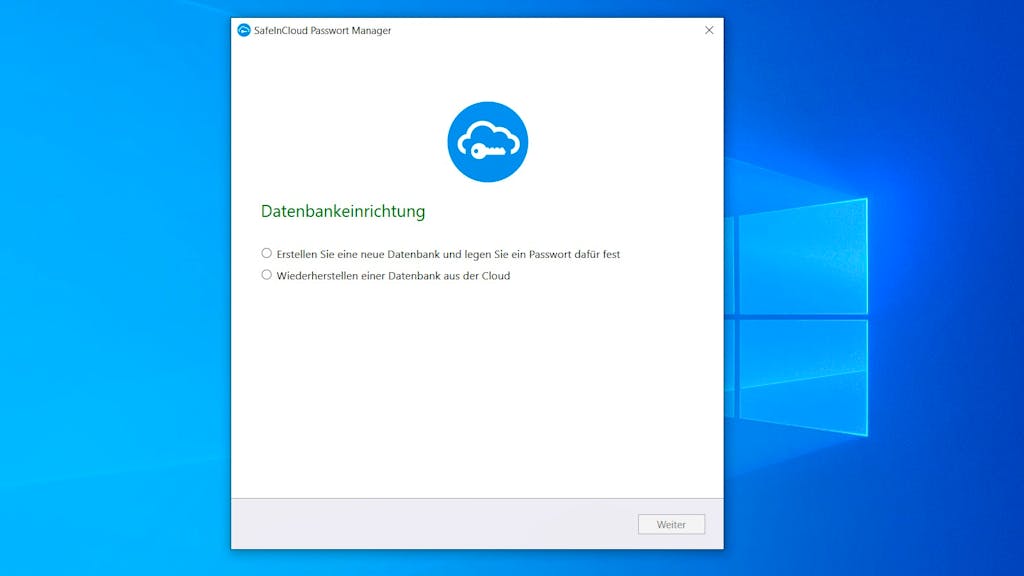Click the small SafeInCloud icon in title bar

[244, 30]
